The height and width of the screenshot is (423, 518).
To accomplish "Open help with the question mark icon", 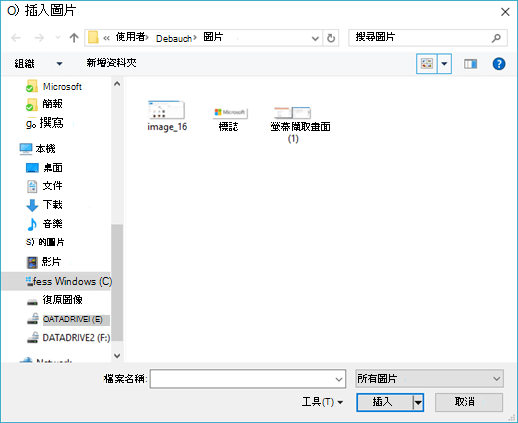I will click(499, 64).
